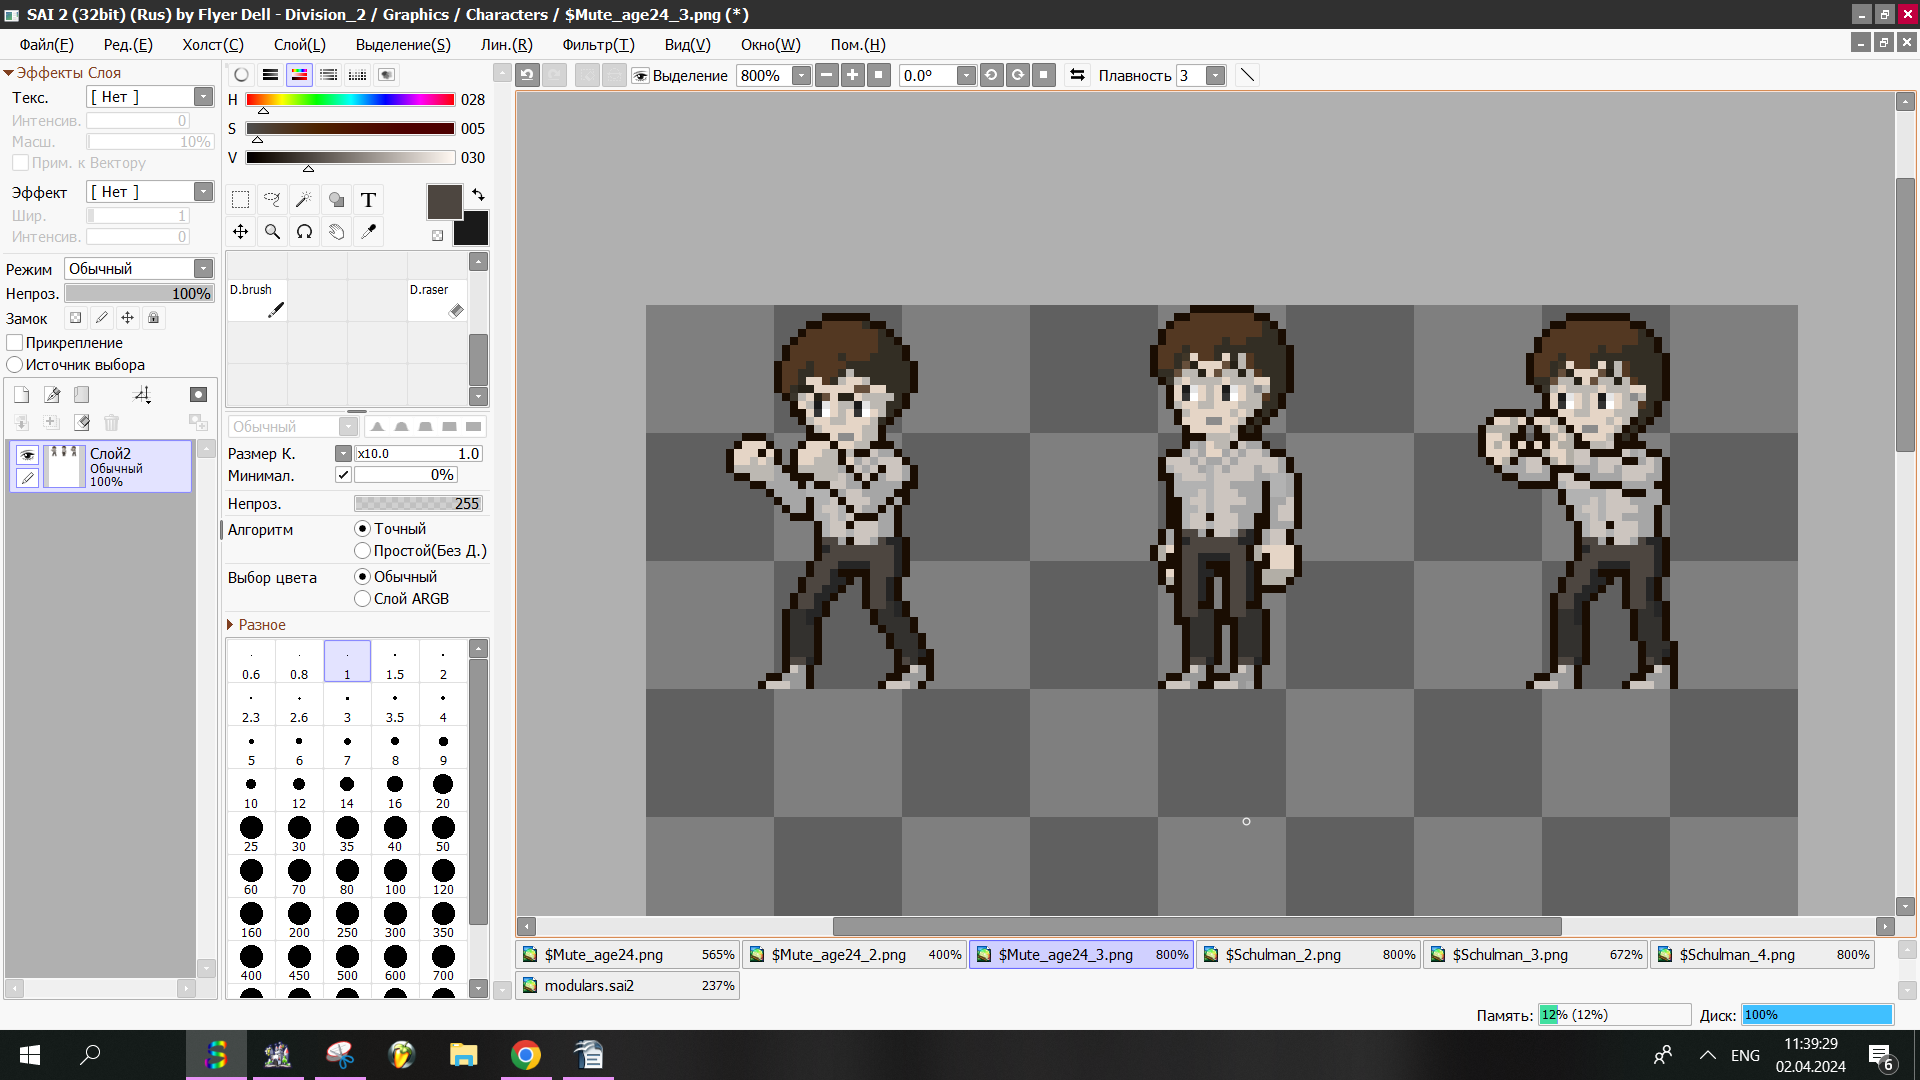Enable the Прикрепление checkbox

pos(15,343)
